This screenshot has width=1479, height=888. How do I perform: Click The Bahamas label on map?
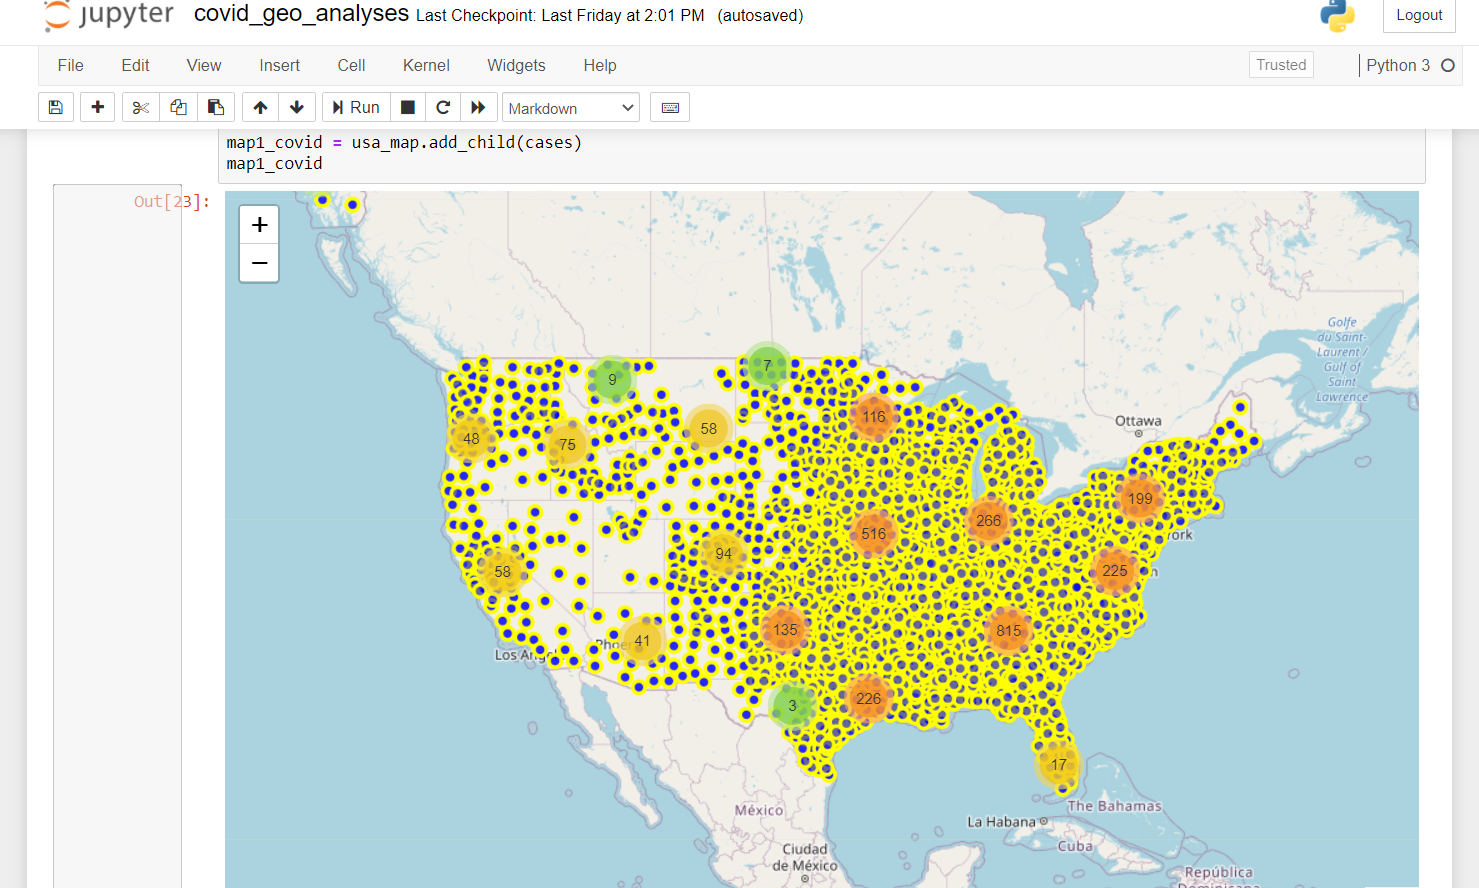pyautogui.click(x=1114, y=806)
